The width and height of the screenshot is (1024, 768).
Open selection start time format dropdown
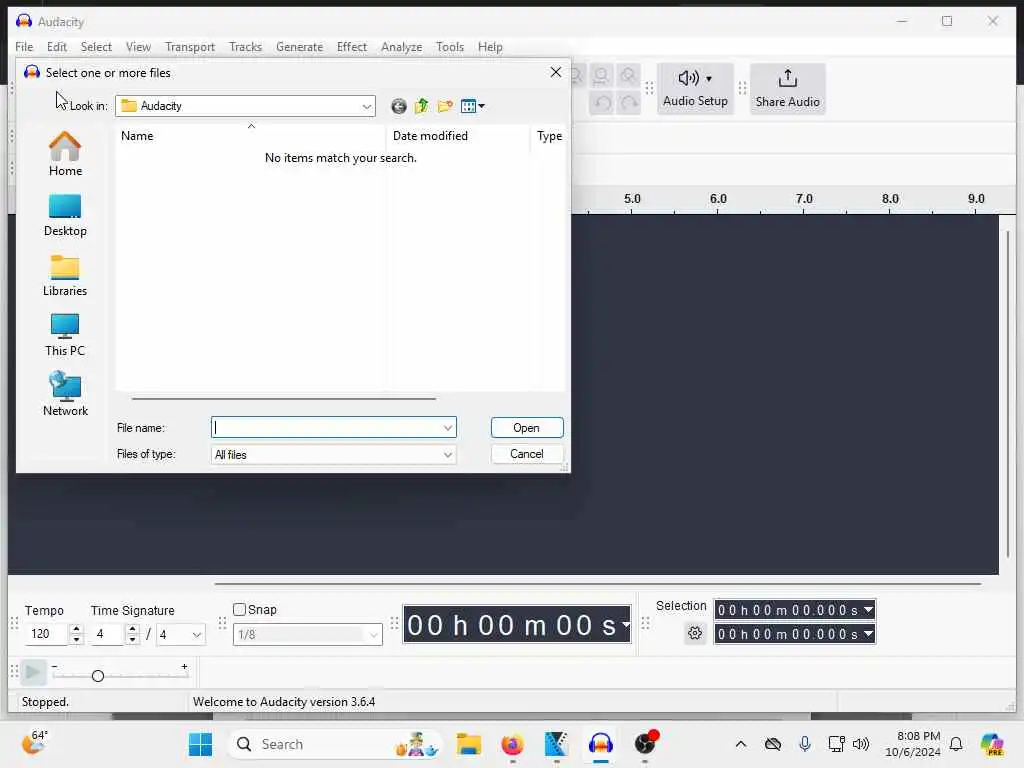pyautogui.click(x=868, y=610)
